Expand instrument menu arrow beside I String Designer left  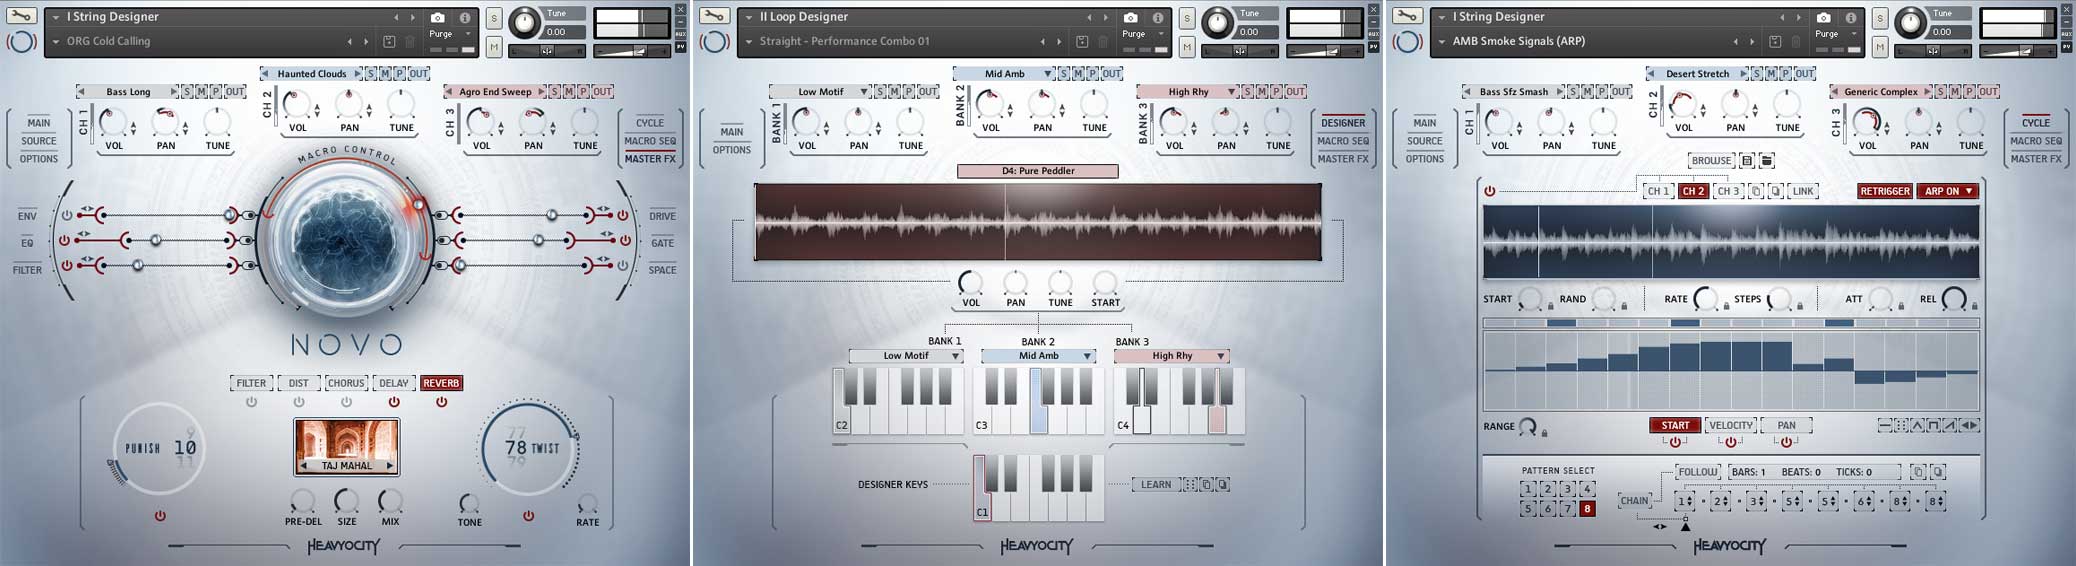pos(56,17)
